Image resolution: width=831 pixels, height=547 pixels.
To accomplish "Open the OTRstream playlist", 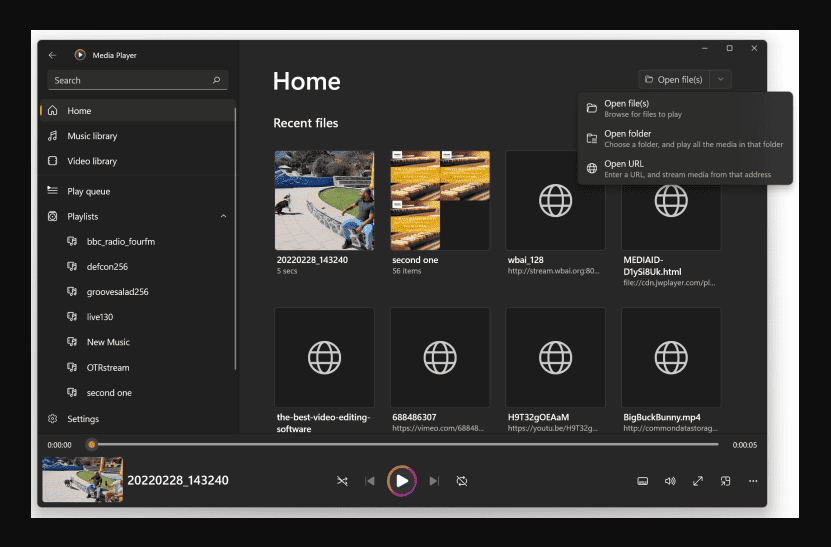I will click(138, 367).
